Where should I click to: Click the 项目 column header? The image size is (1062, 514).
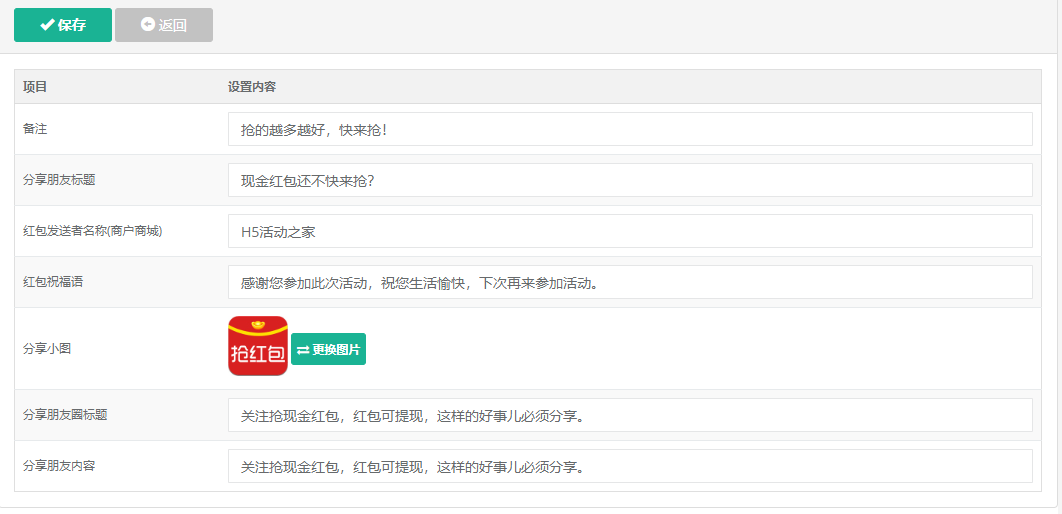(x=35, y=87)
